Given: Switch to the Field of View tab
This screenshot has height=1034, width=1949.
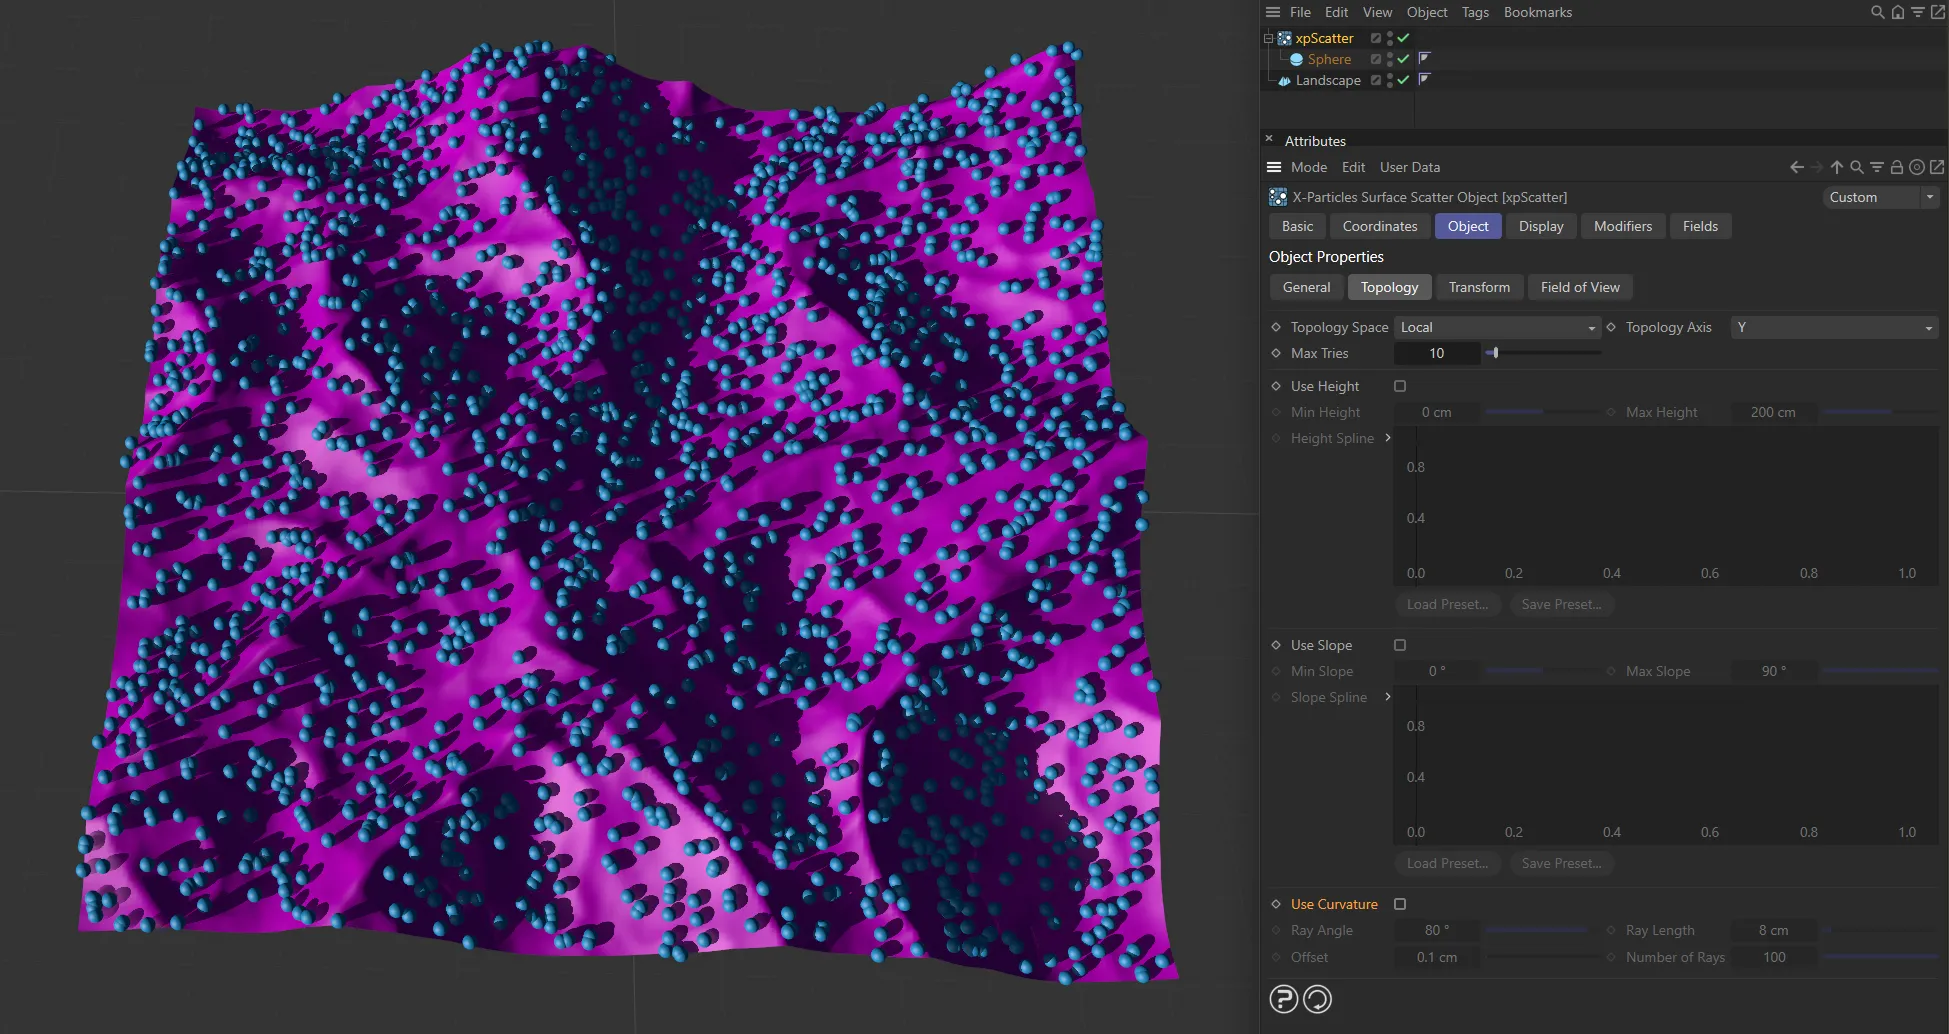Looking at the screenshot, I should 1580,287.
